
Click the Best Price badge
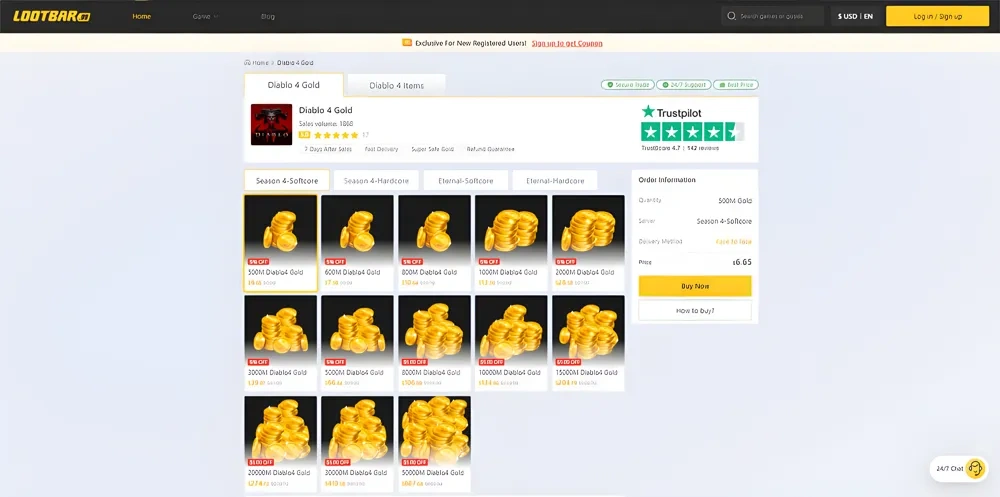pyautogui.click(x=736, y=85)
